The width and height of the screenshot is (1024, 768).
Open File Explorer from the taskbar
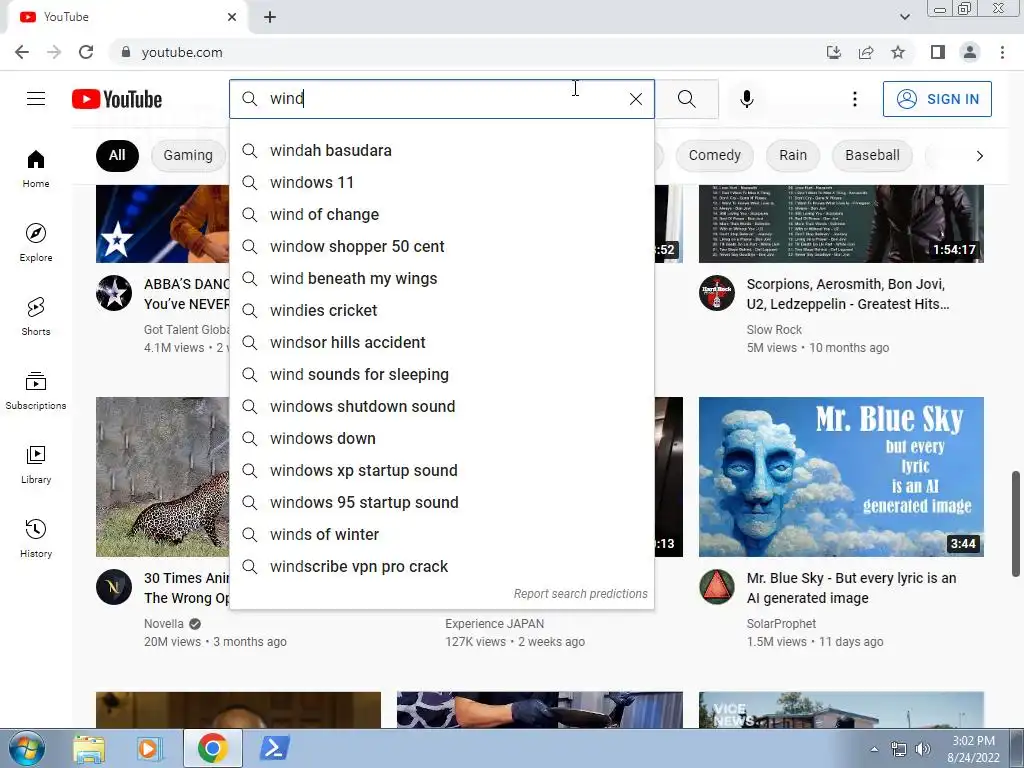tap(89, 748)
